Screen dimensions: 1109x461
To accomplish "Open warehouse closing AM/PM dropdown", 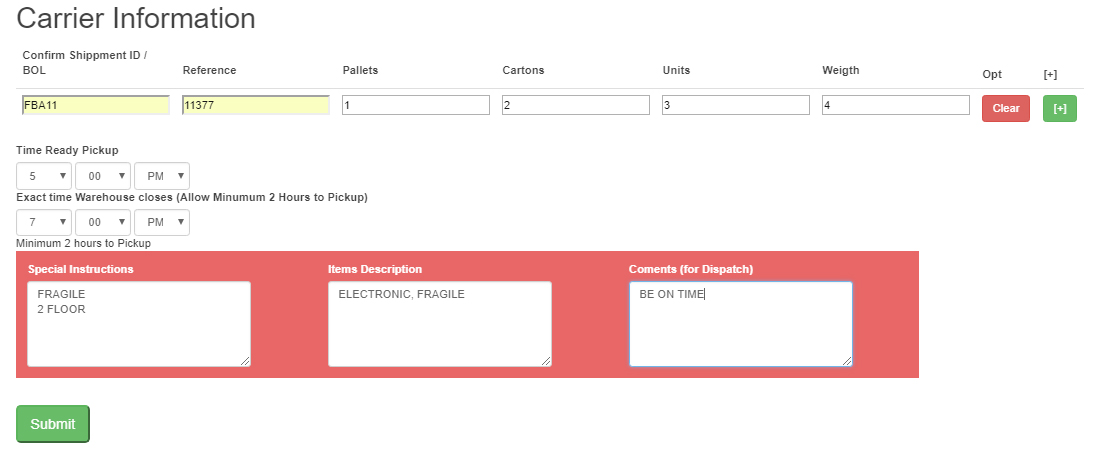I will pyautogui.click(x=162, y=222).
